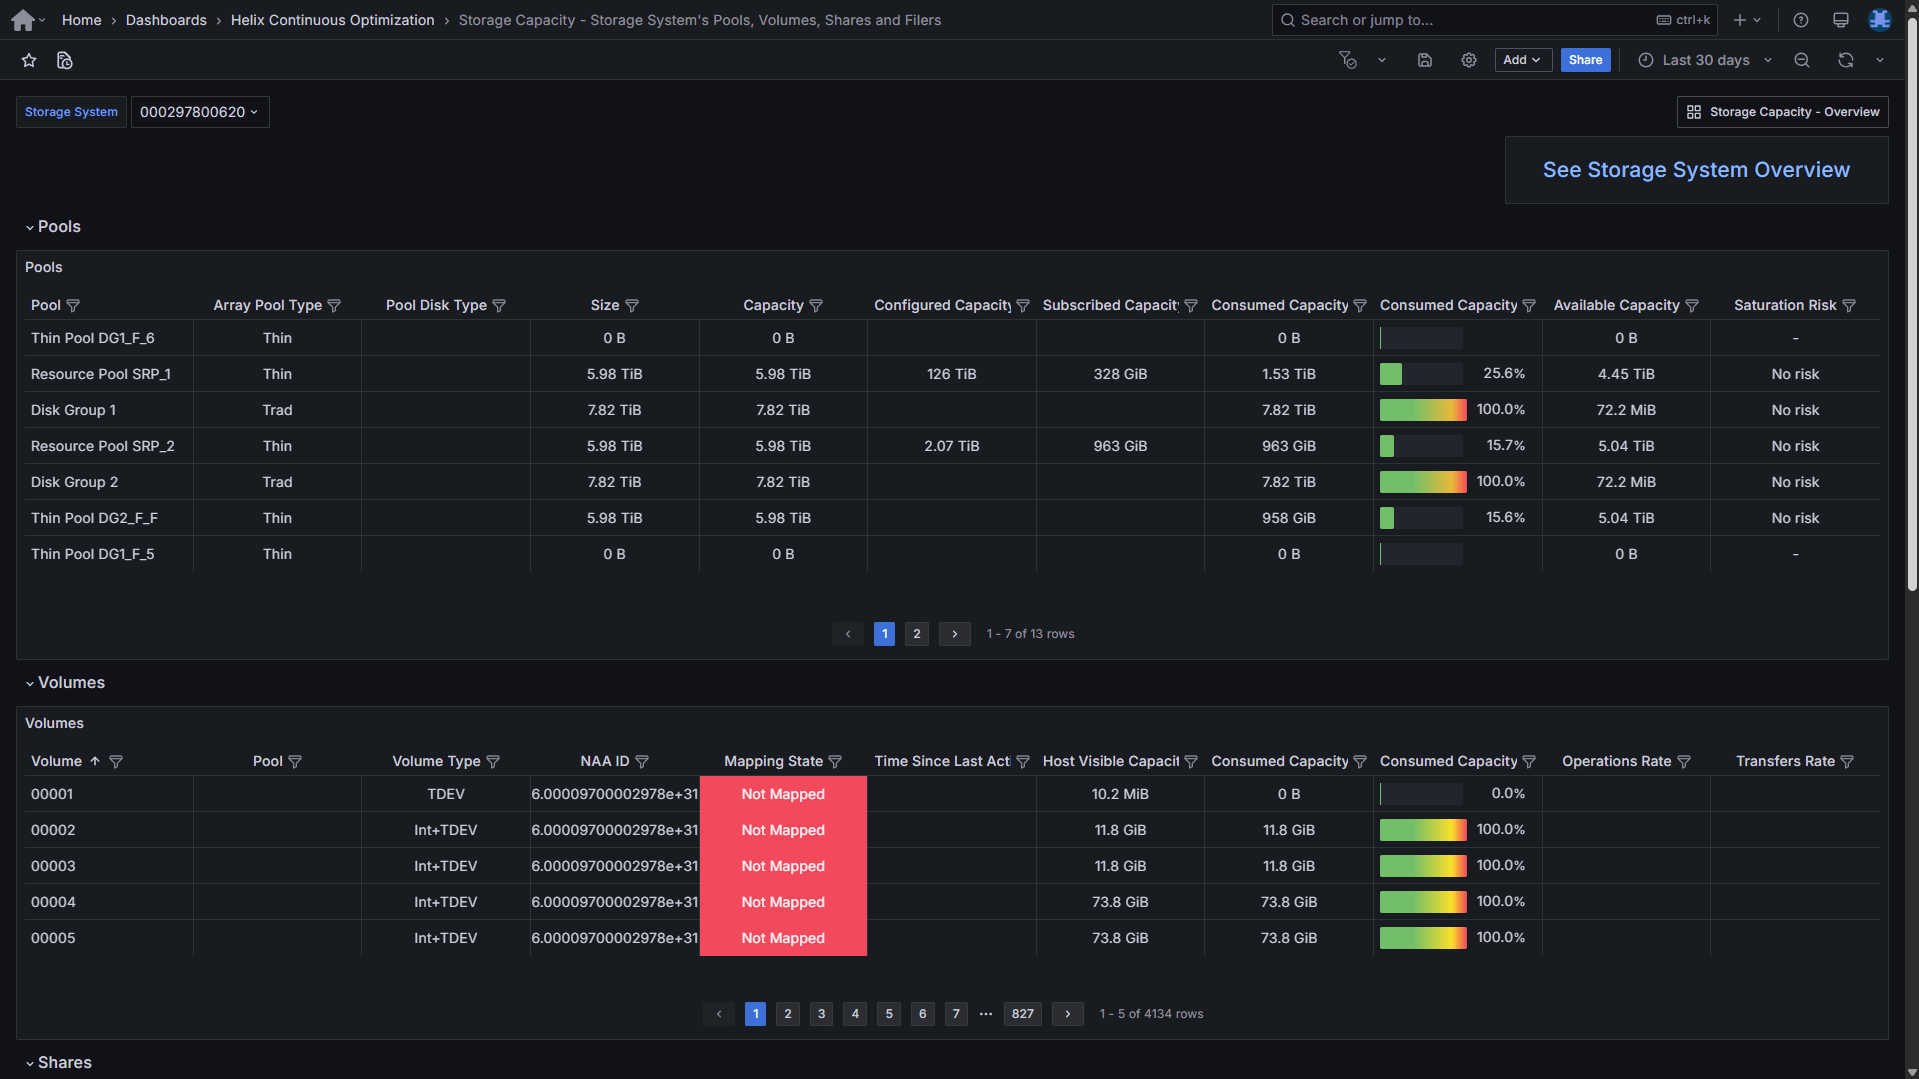Open the Last 30 days time picker
This screenshot has height=1079, width=1919.
point(1705,61)
